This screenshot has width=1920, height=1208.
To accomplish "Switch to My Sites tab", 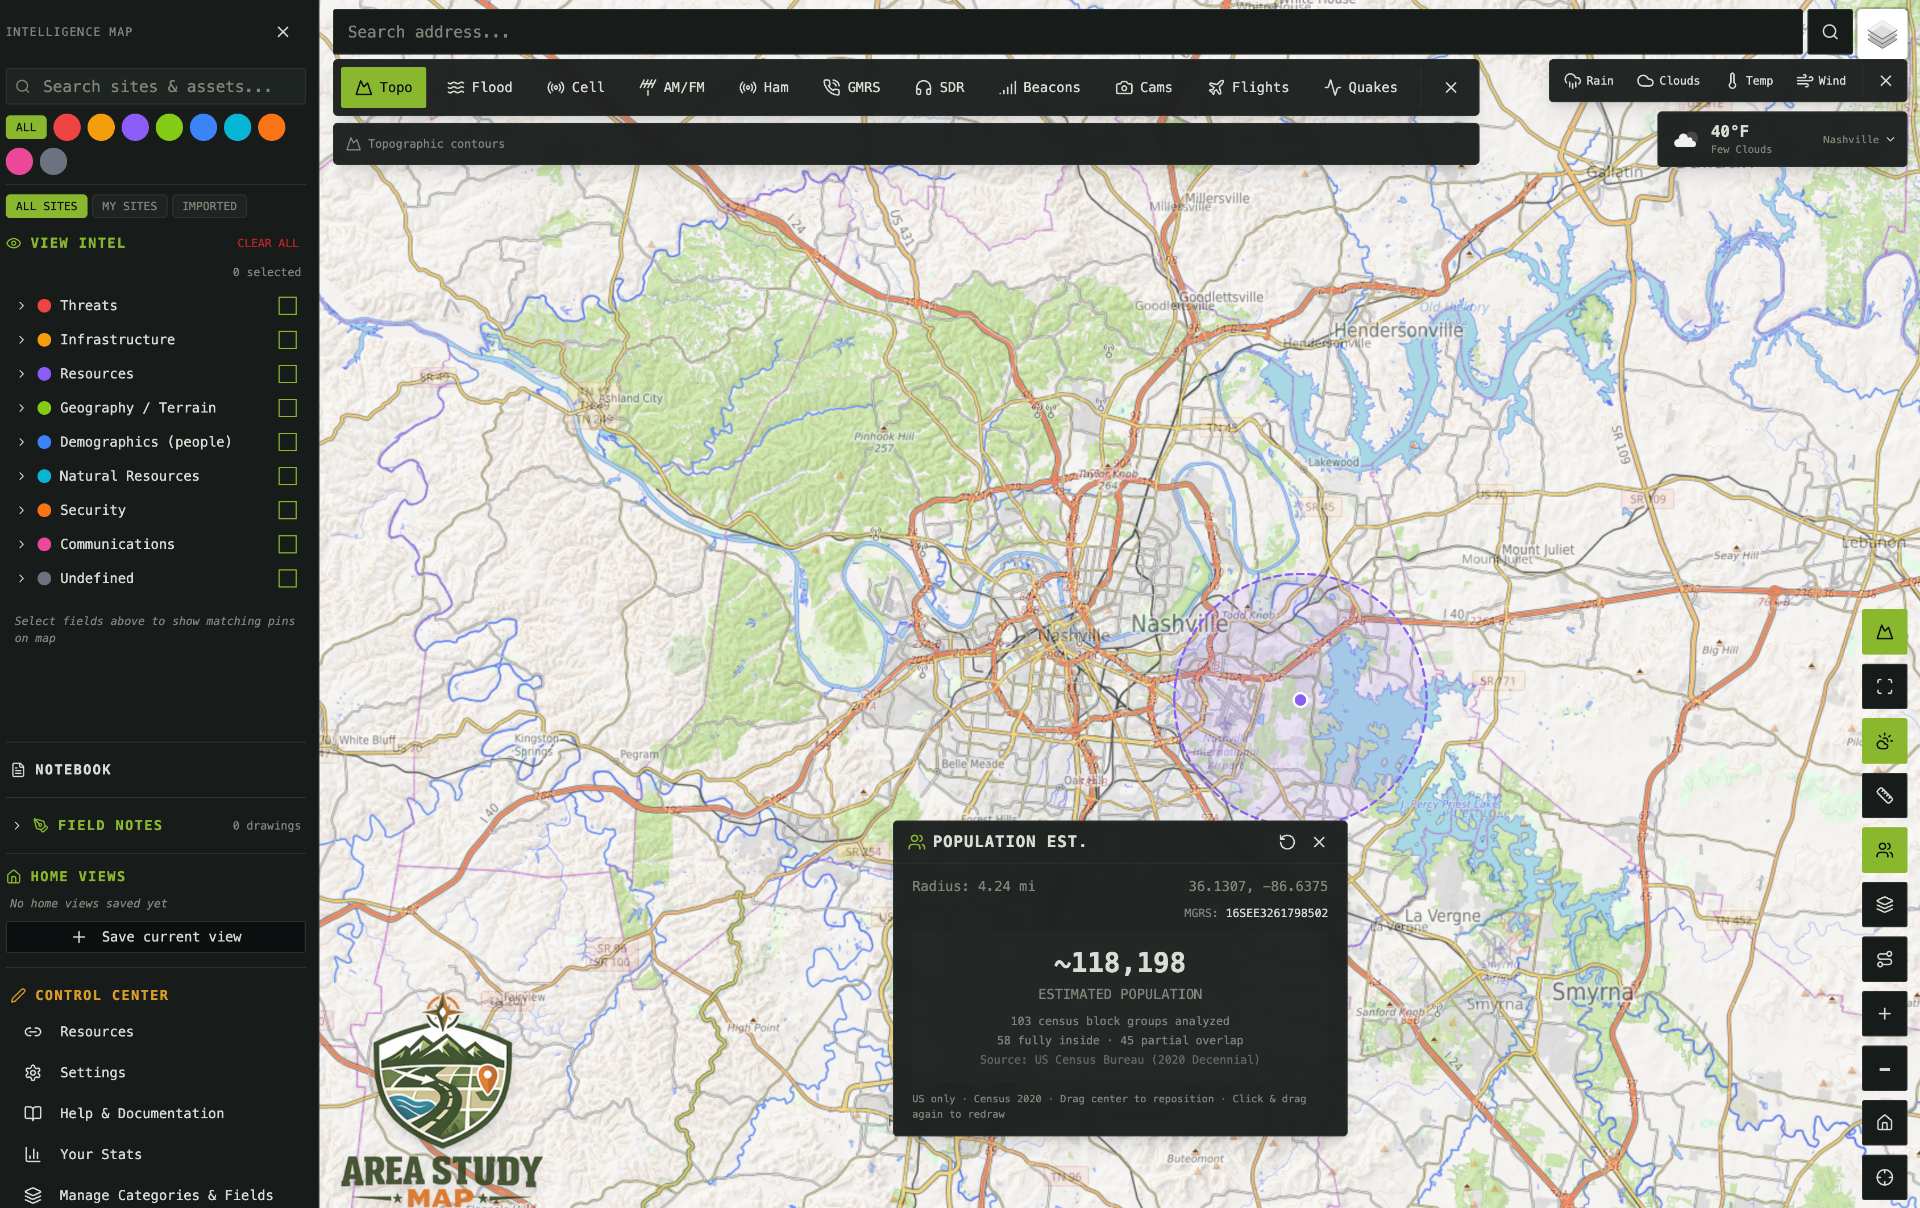I will 129,206.
